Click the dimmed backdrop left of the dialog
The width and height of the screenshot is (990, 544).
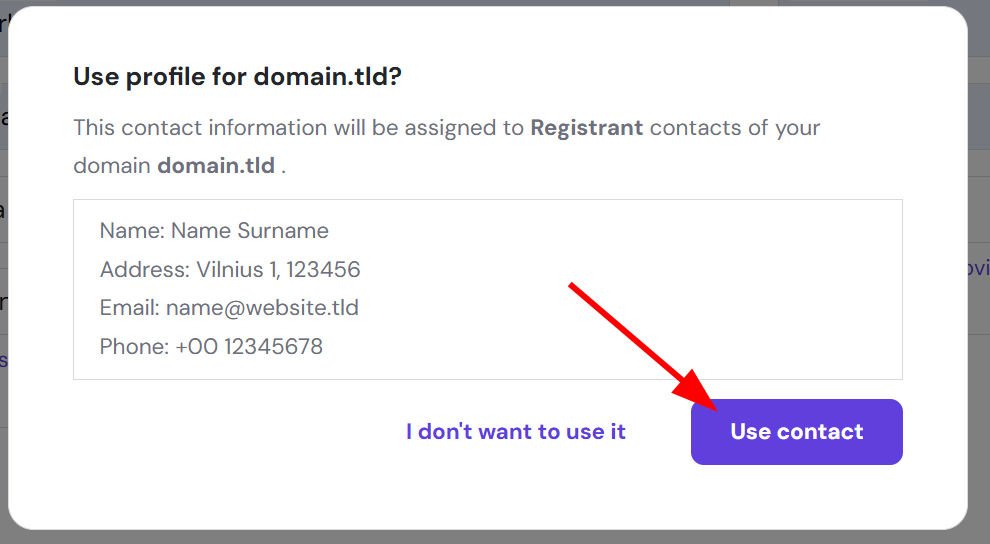(3, 450)
